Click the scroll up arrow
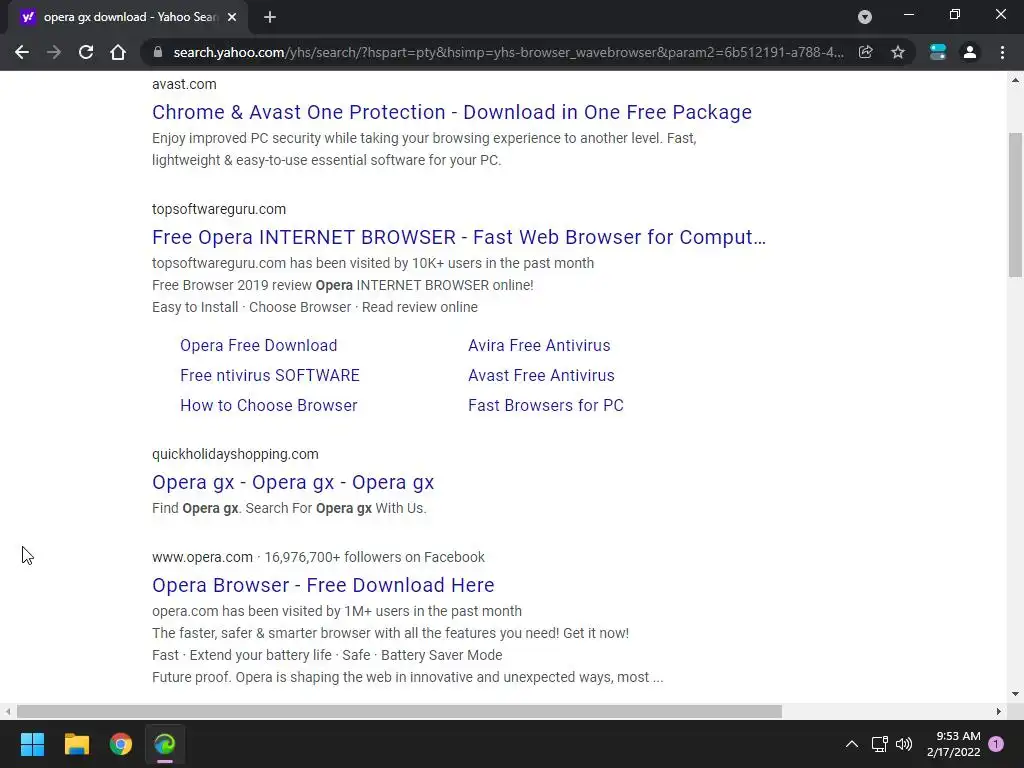This screenshot has height=768, width=1024. pos(1015,80)
